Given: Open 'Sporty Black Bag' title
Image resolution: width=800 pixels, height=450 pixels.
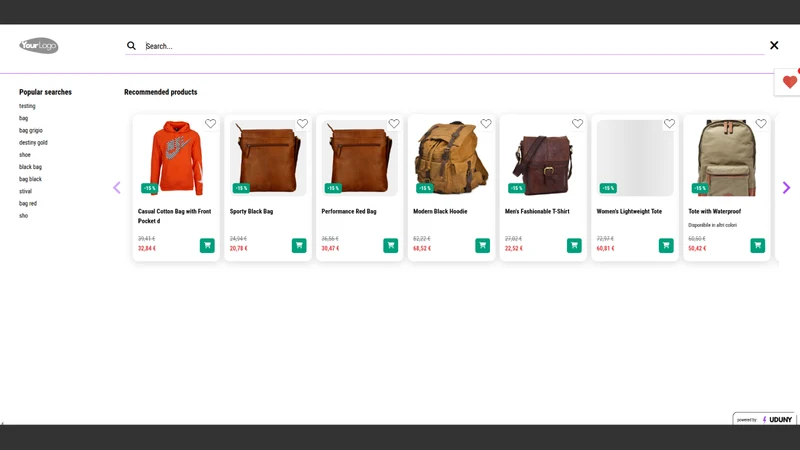Looking at the screenshot, I should click(251, 211).
